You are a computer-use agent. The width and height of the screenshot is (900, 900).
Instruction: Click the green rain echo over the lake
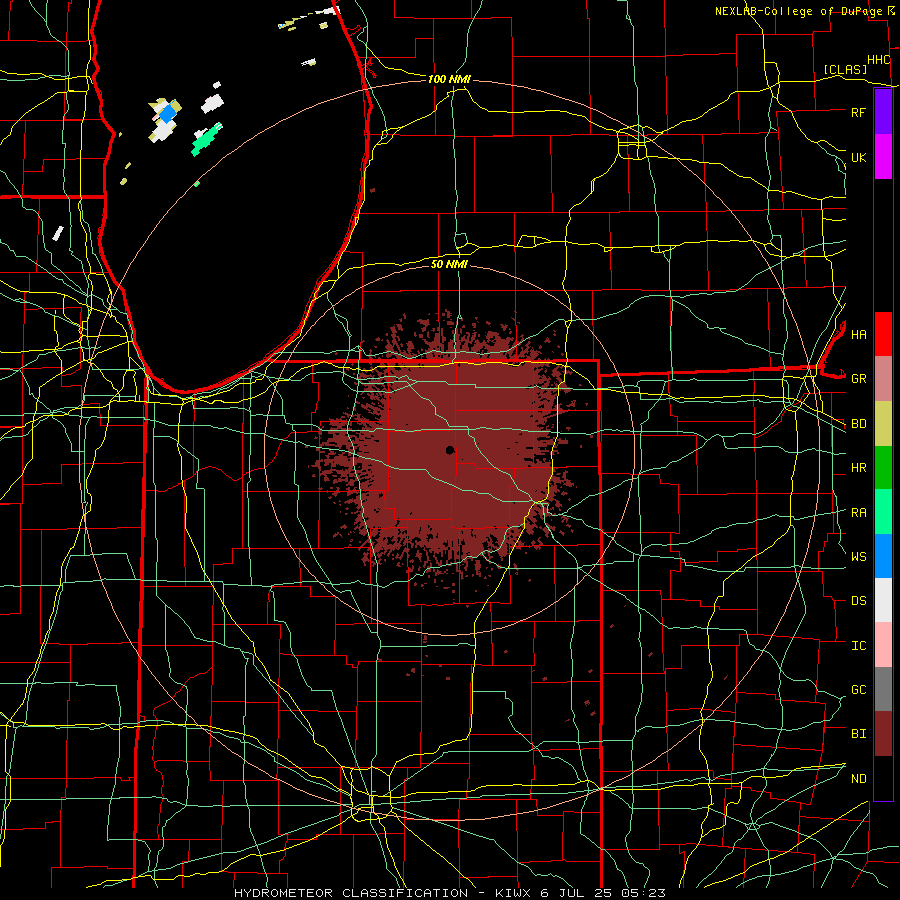pyautogui.click(x=207, y=139)
